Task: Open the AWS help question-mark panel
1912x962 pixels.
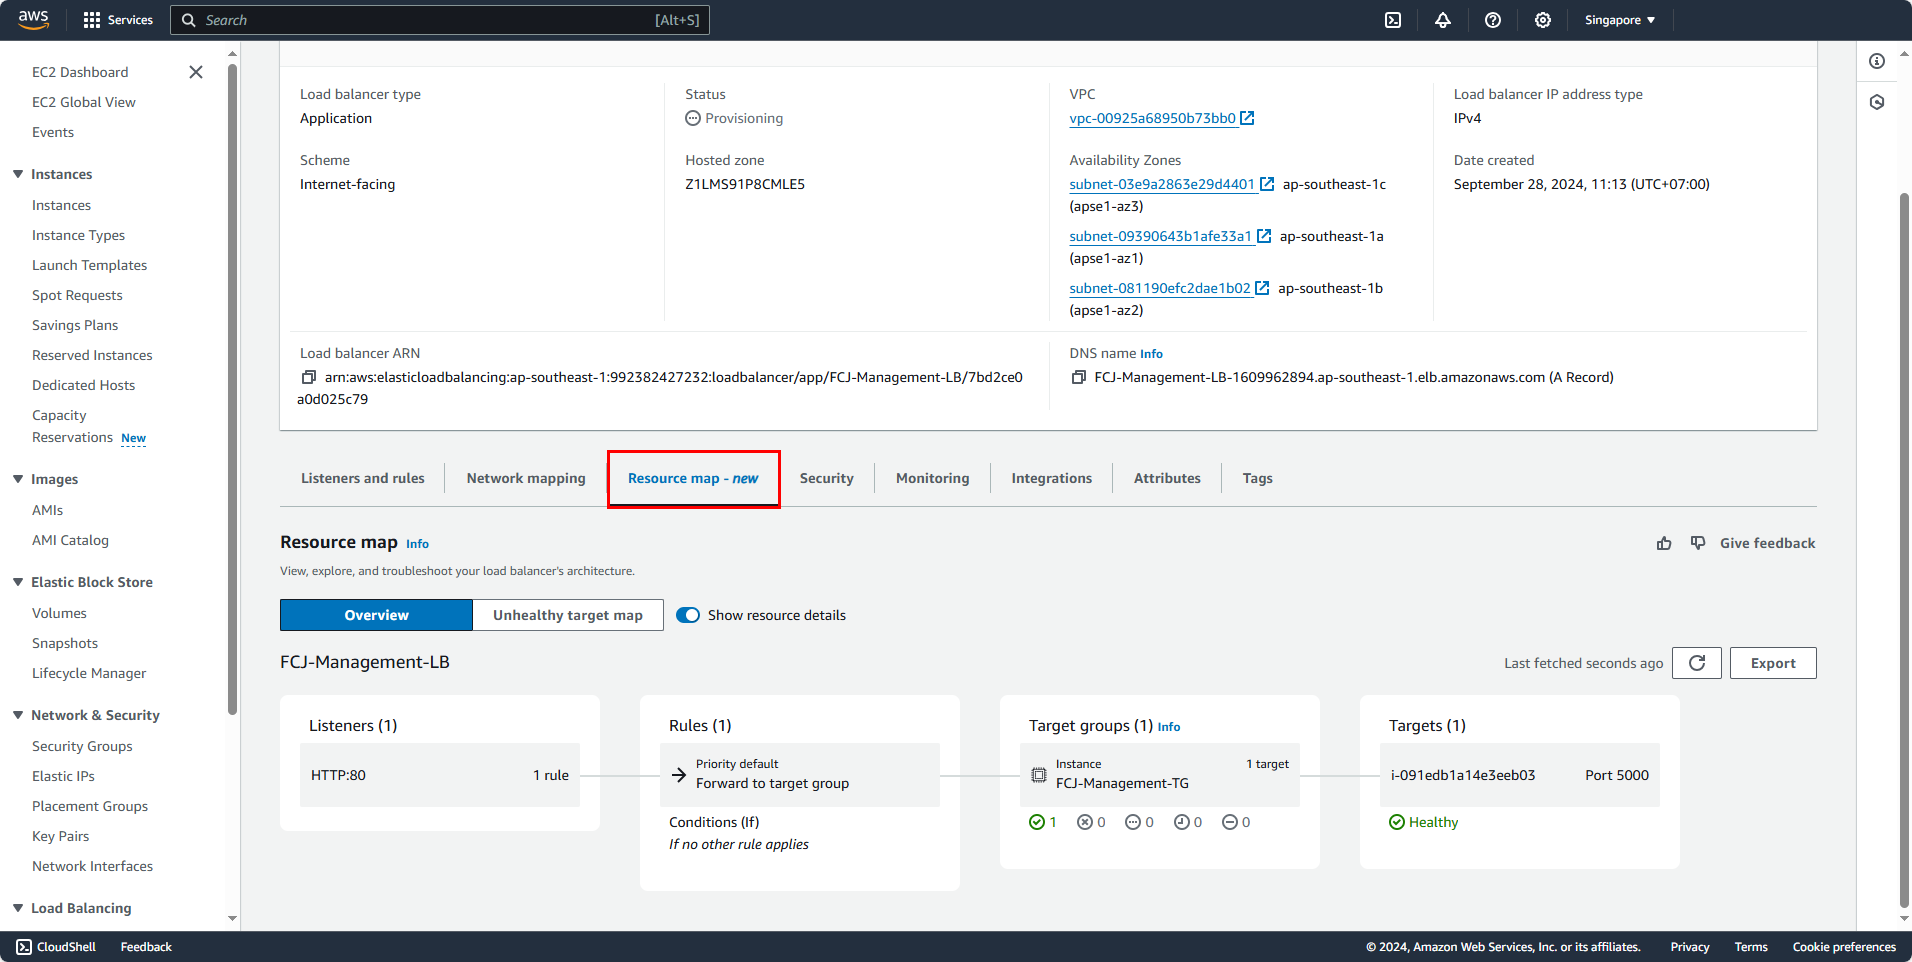Action: pyautogui.click(x=1492, y=20)
